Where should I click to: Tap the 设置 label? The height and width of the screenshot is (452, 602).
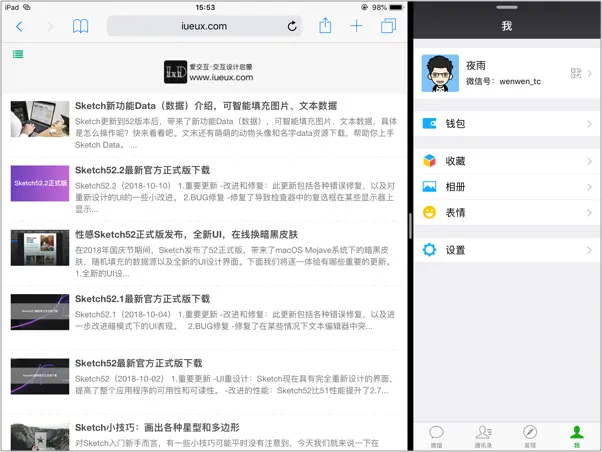click(455, 250)
